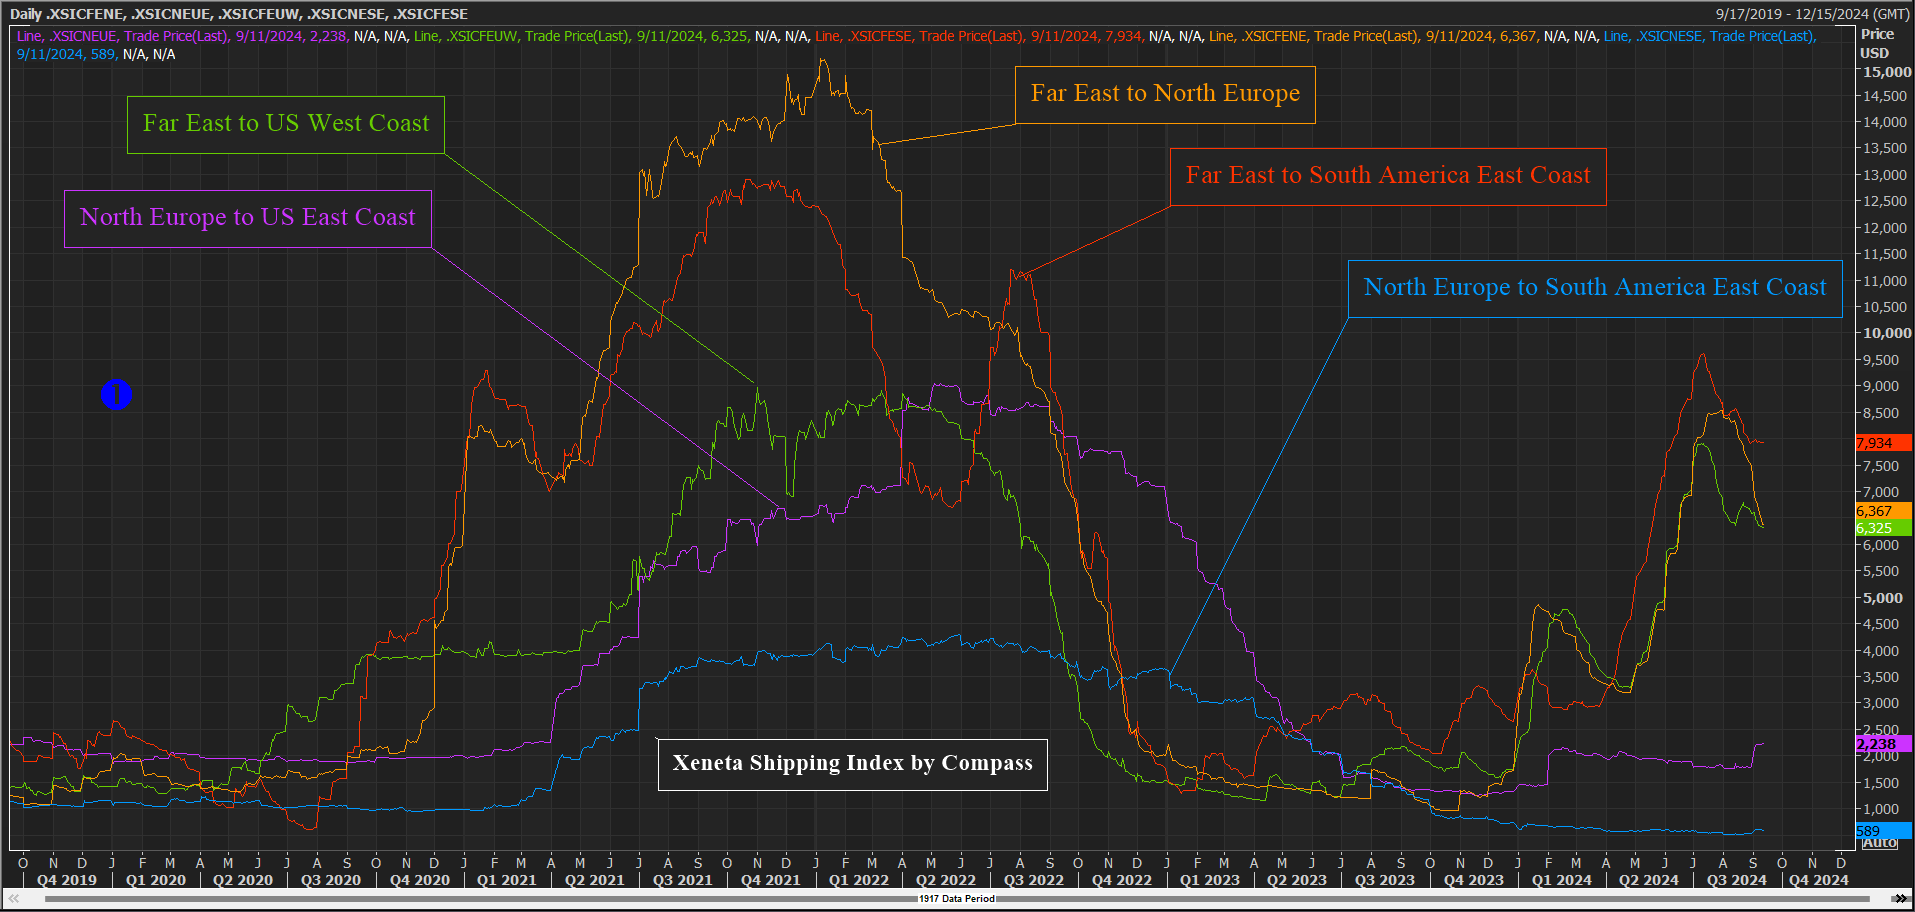Click the Auto scale button
This screenshot has height=912, width=1915.
pos(1880,843)
